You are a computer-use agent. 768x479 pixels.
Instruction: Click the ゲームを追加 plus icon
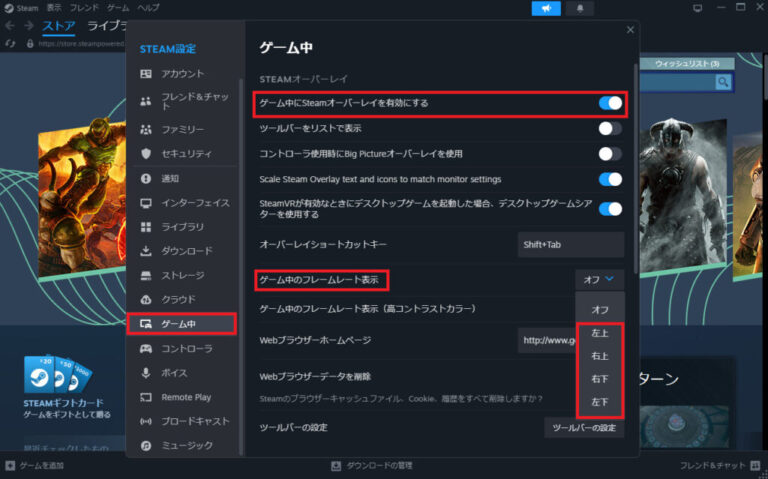(10, 465)
